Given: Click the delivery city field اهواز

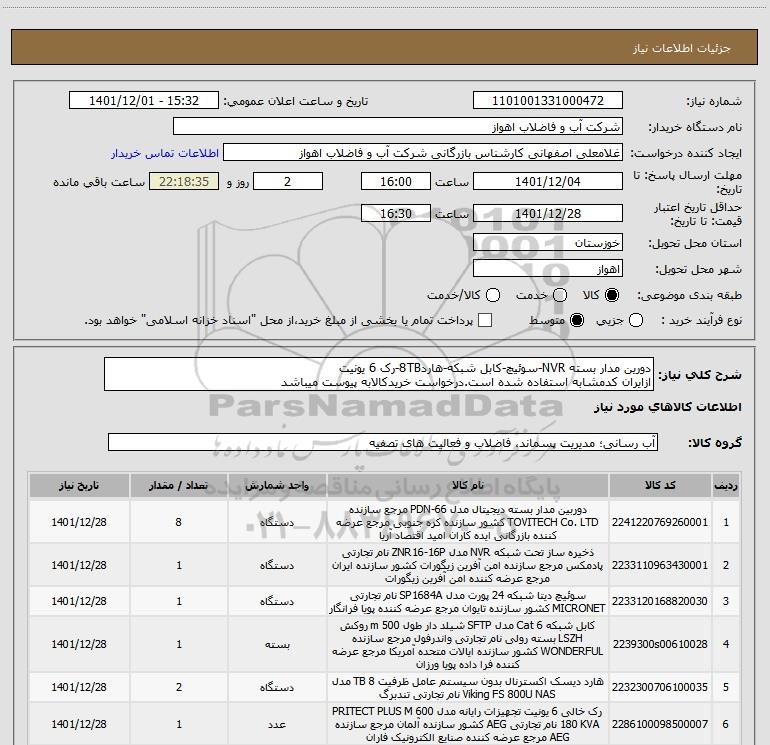Looking at the screenshot, I should click(548, 269).
